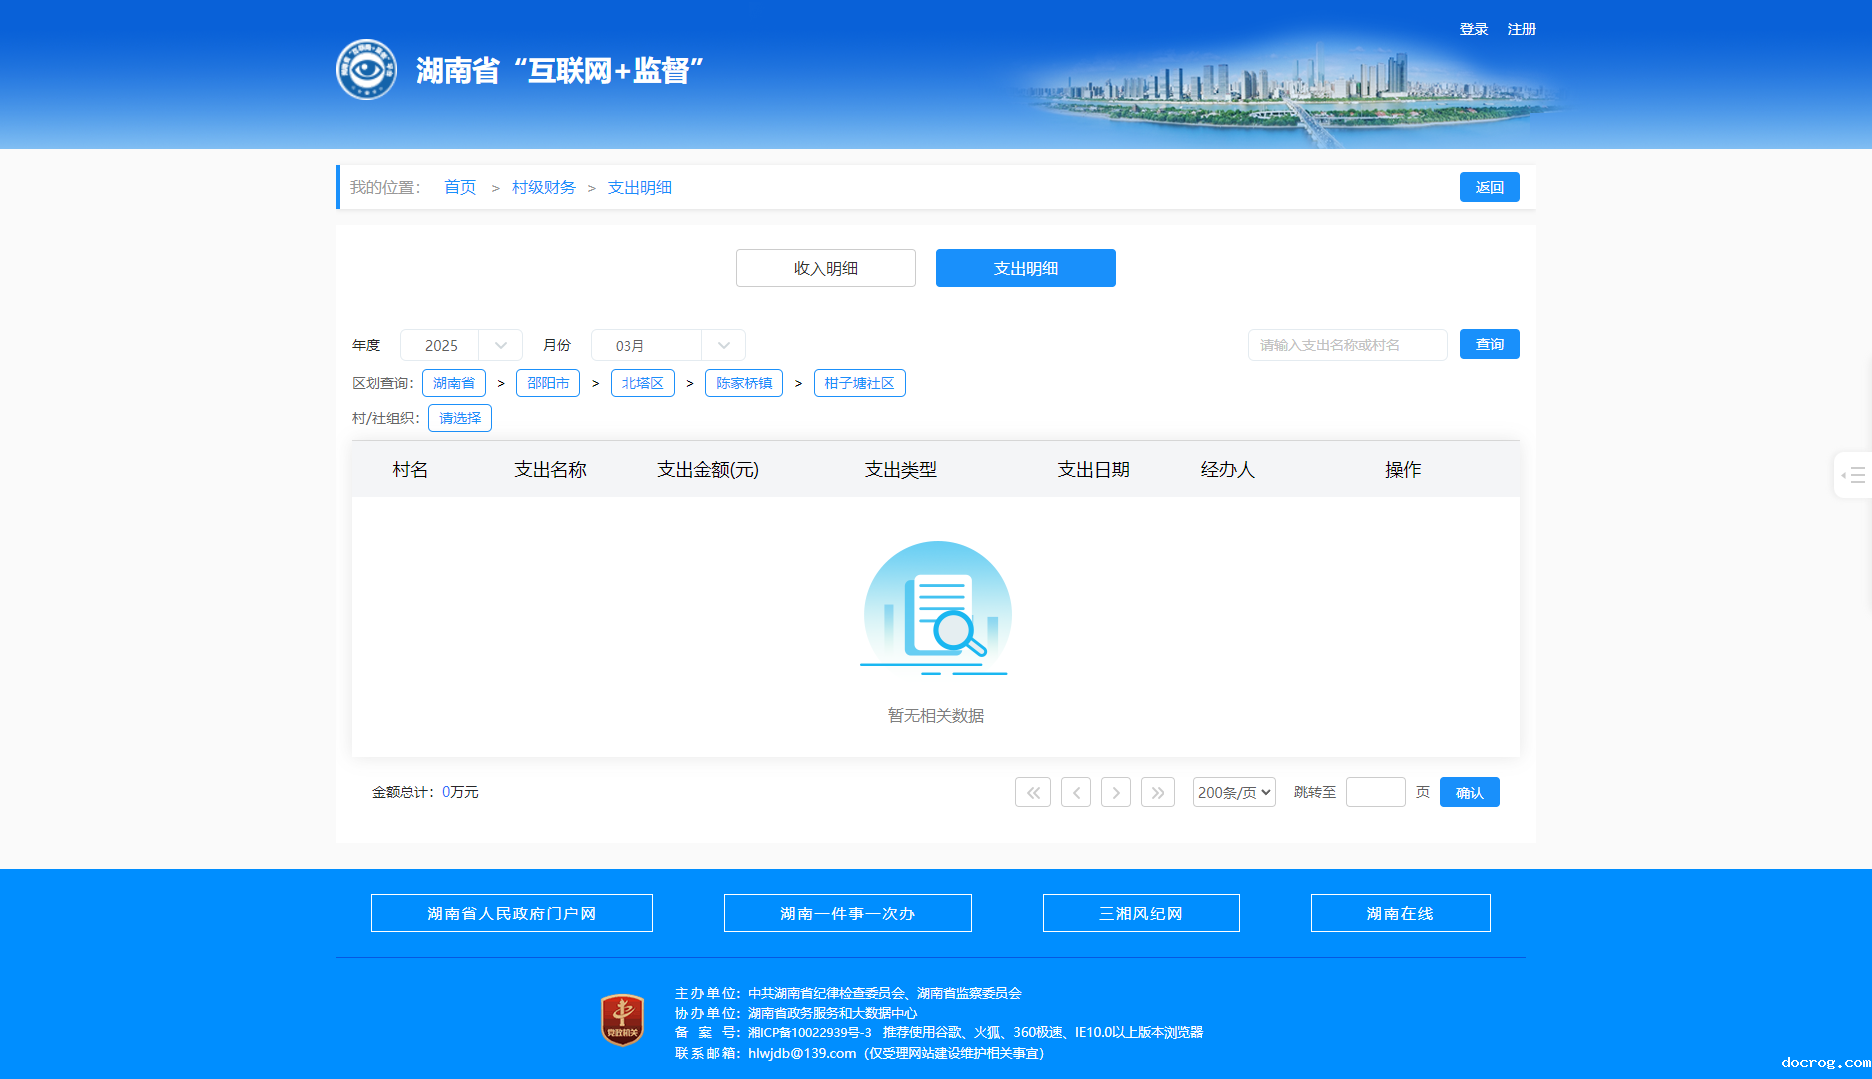Screen dimensions: 1872x1079
Task: Expand the side menu panel at right edge
Action: pos(1853,475)
